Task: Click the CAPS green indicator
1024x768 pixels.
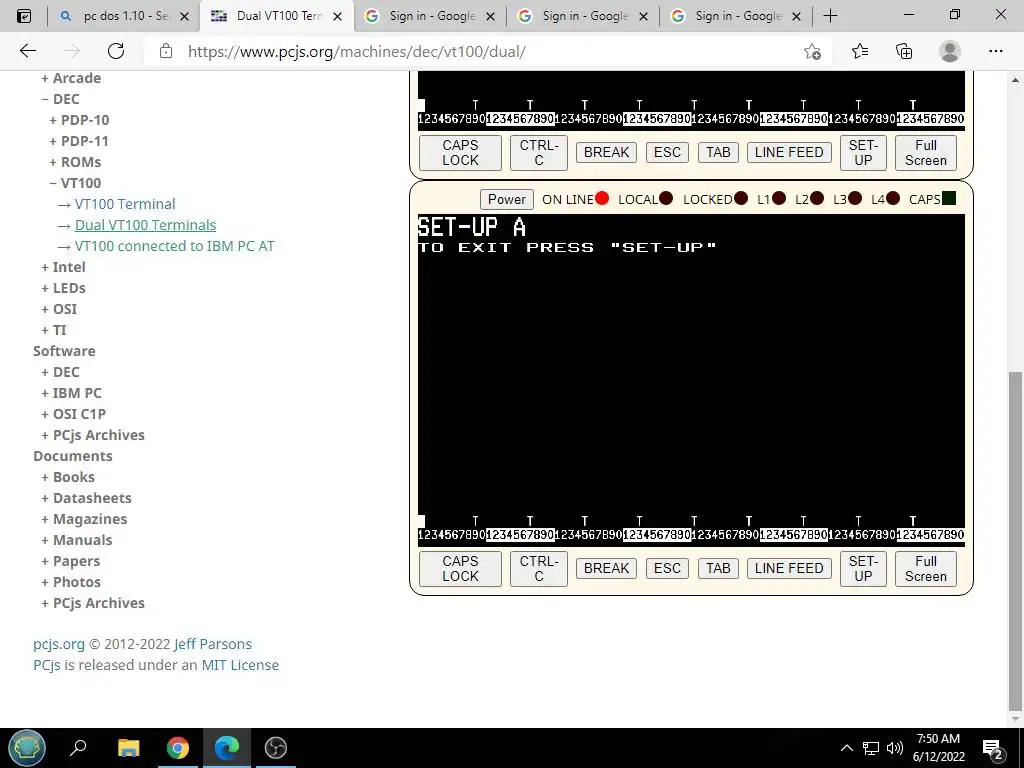Action: (x=949, y=199)
